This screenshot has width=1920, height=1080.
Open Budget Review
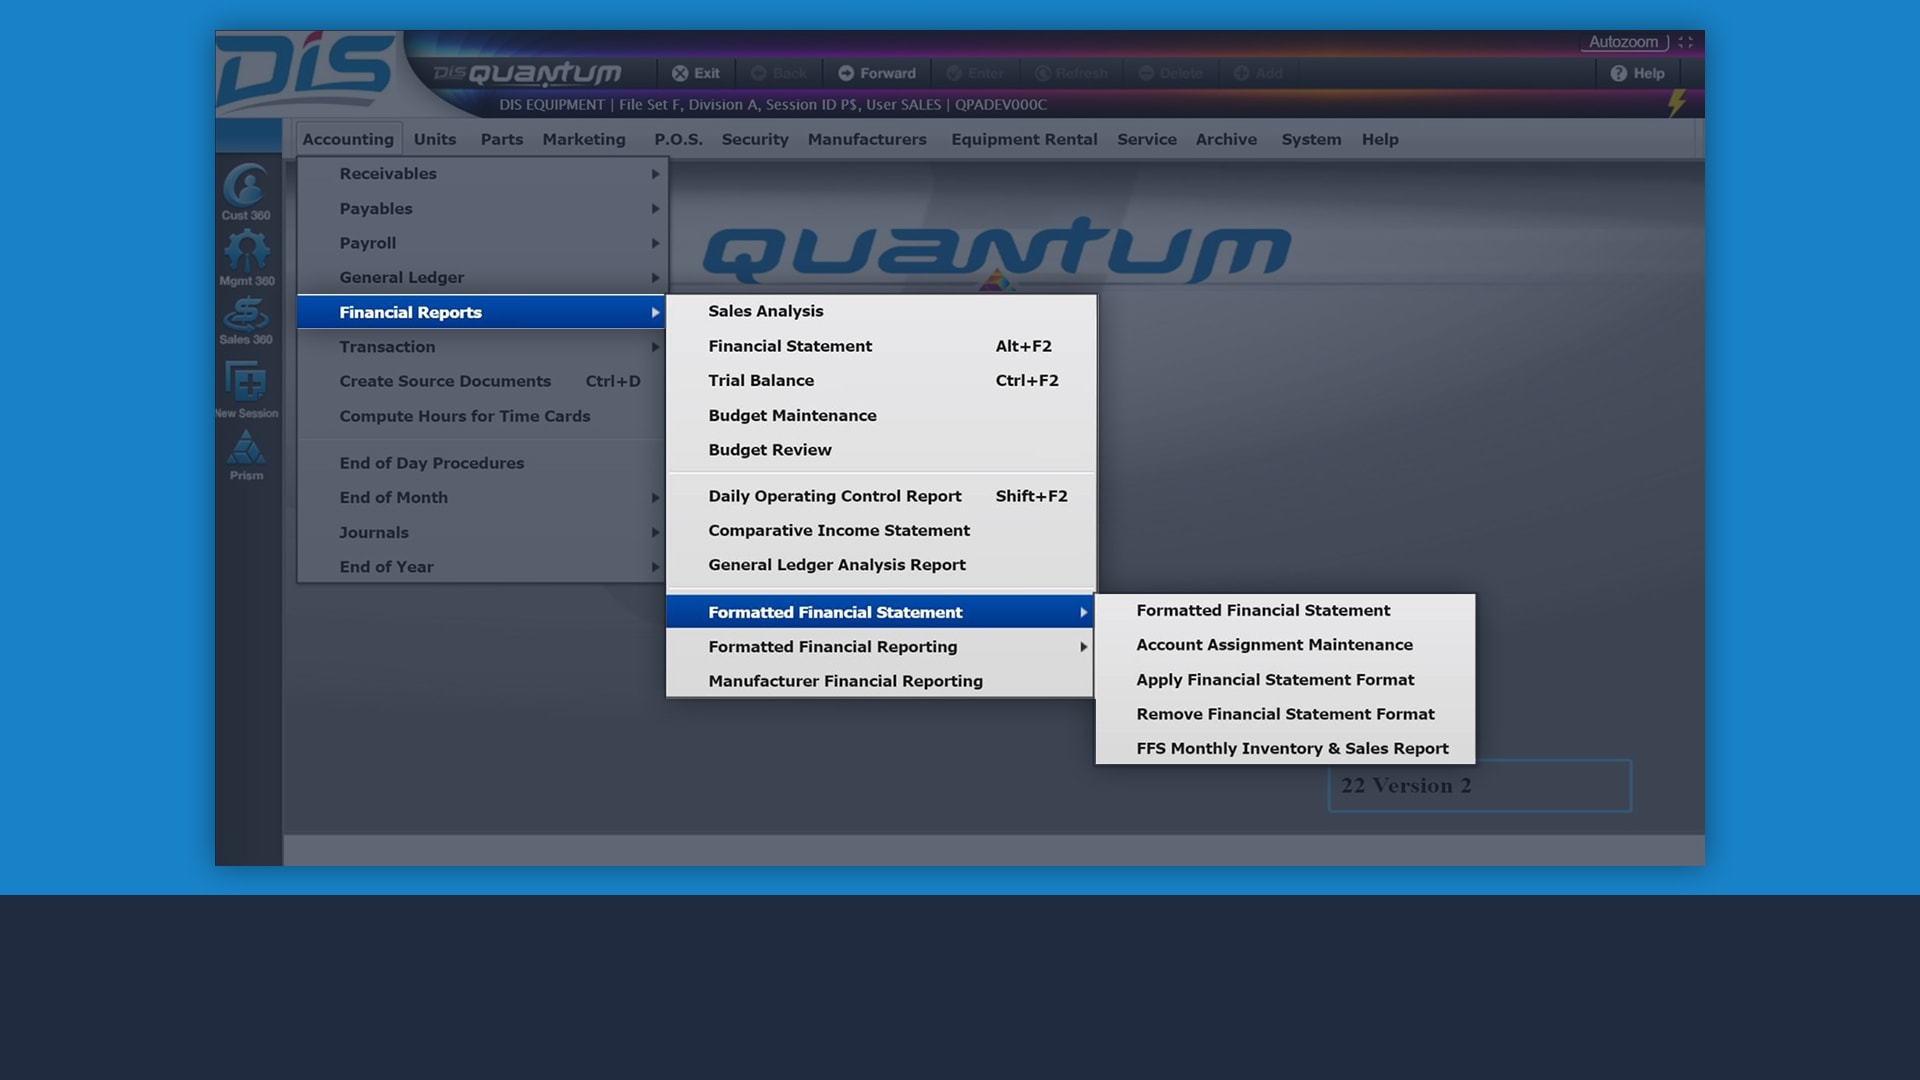click(x=881, y=450)
